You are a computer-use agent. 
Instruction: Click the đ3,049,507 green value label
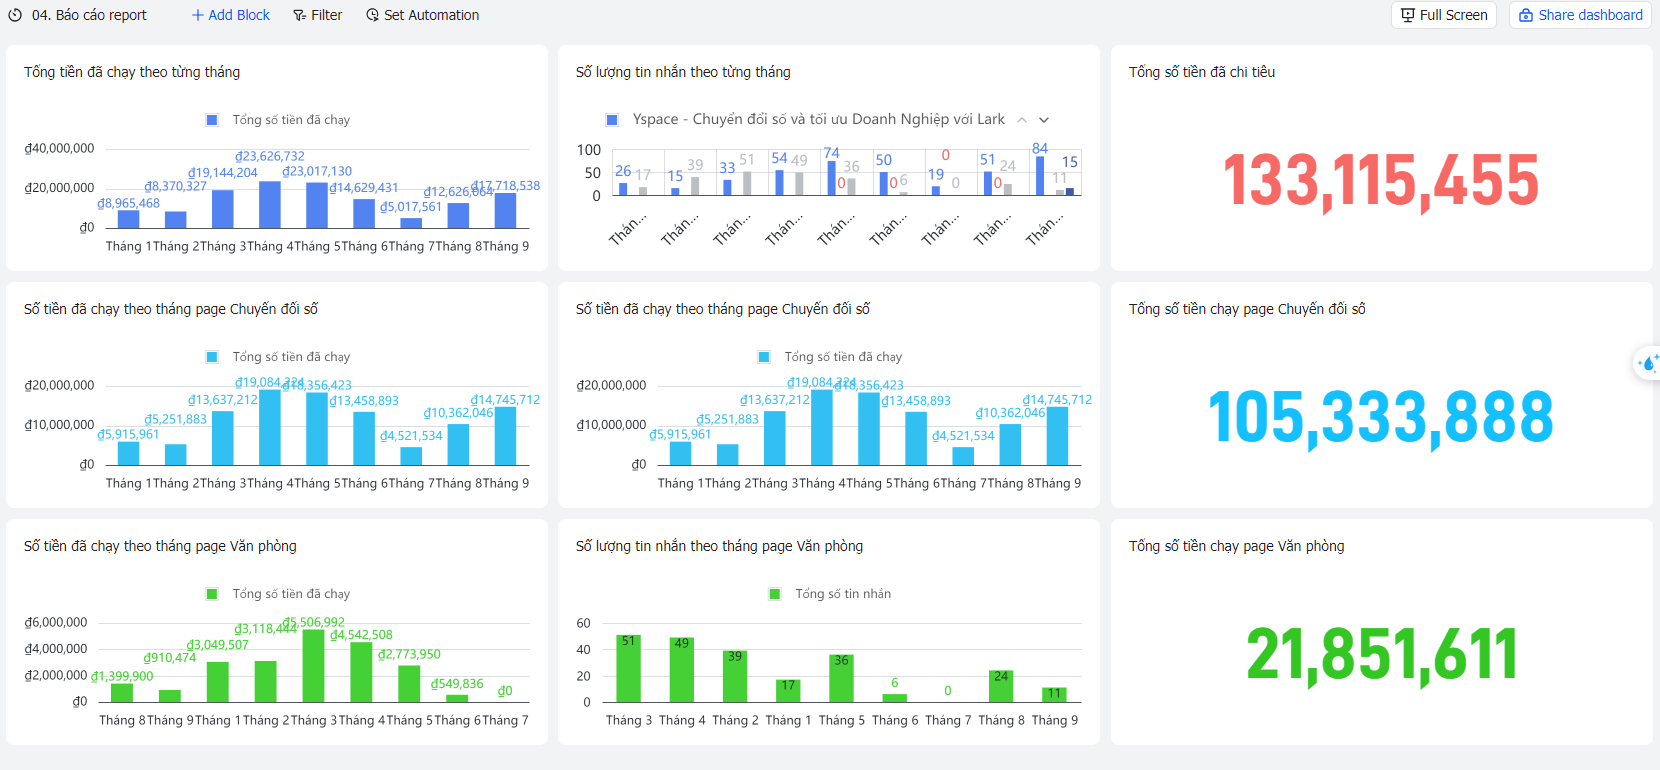[x=218, y=645]
